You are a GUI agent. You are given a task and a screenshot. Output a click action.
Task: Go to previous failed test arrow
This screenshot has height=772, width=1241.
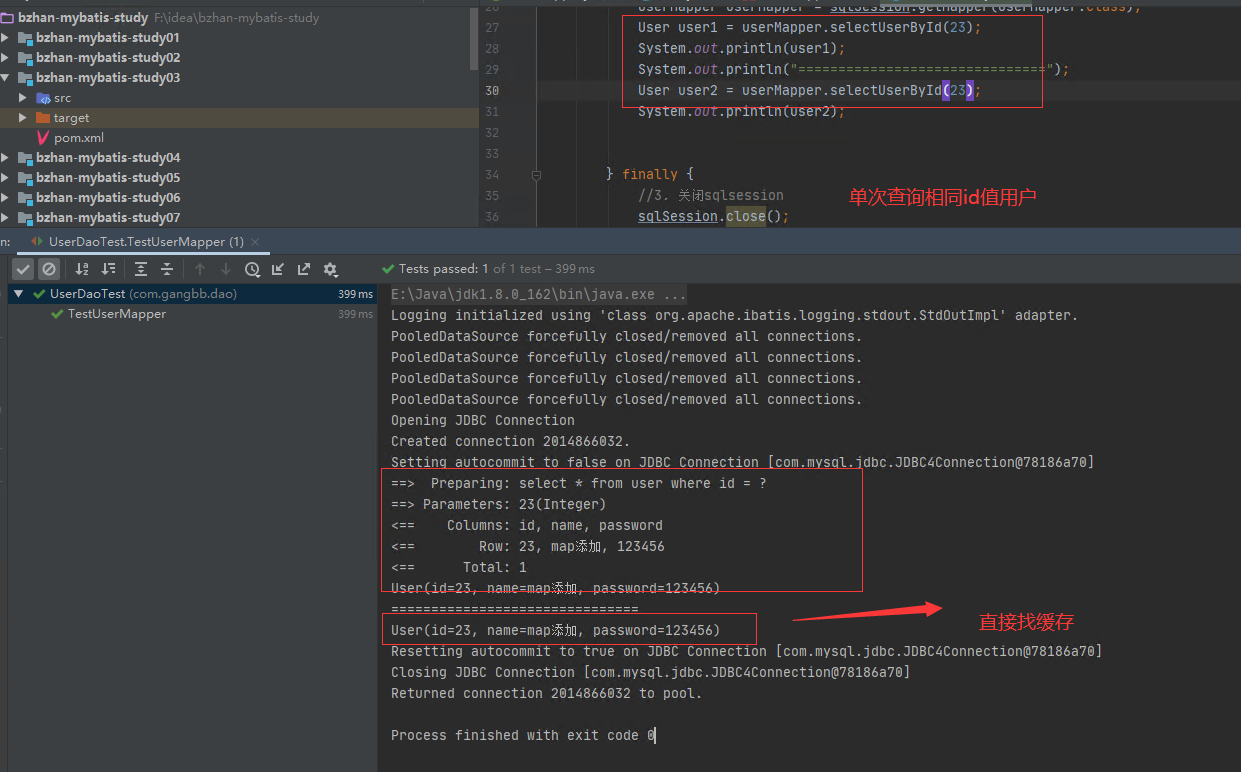coord(200,269)
